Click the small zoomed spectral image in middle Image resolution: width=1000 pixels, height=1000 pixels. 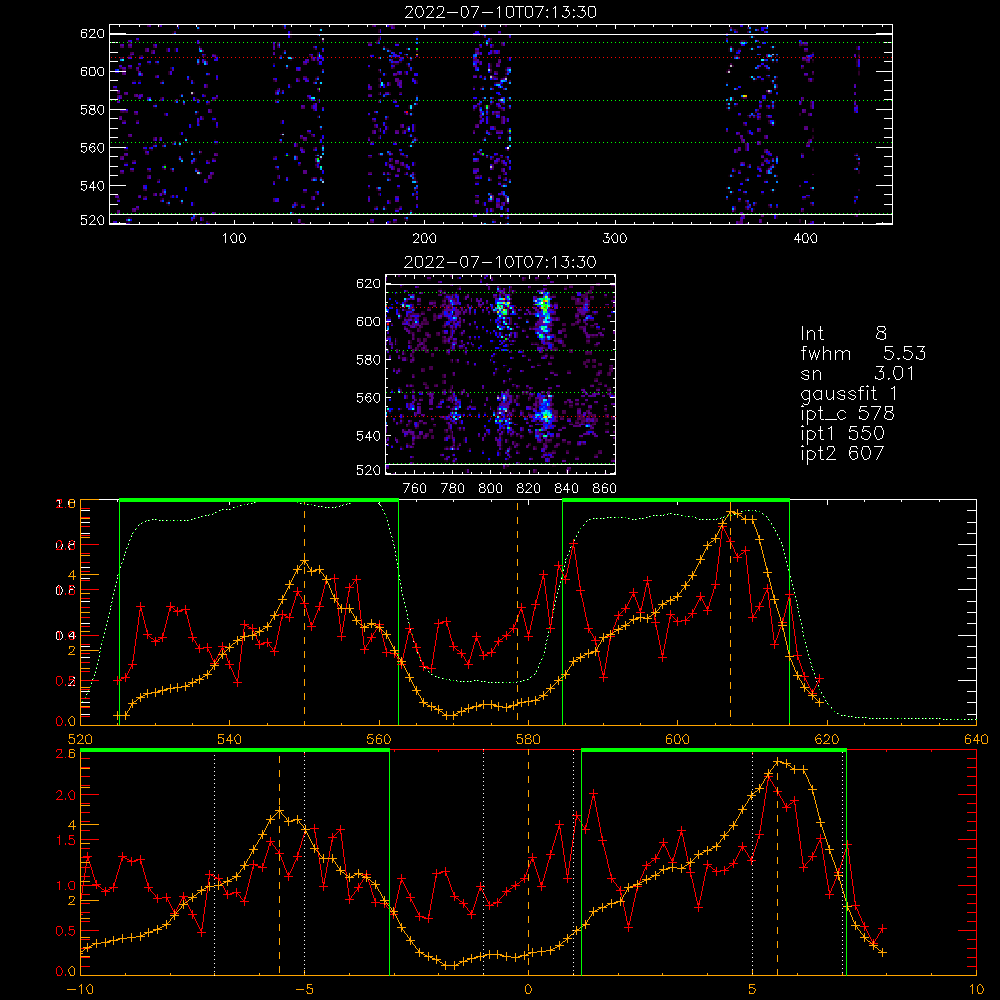(500, 374)
